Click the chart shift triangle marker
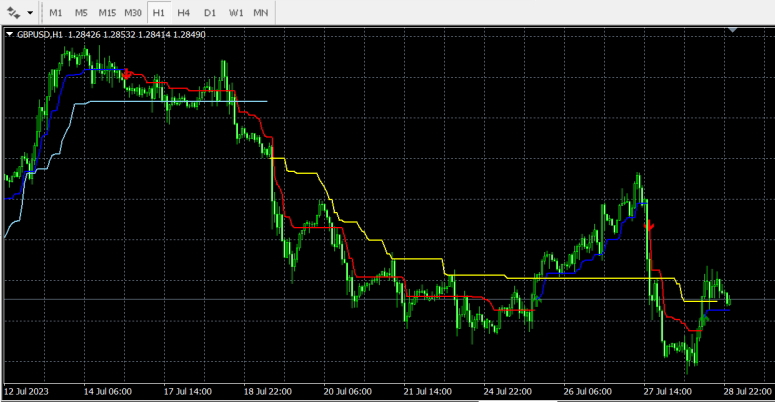This screenshot has width=775, height=402. [x=733, y=30]
